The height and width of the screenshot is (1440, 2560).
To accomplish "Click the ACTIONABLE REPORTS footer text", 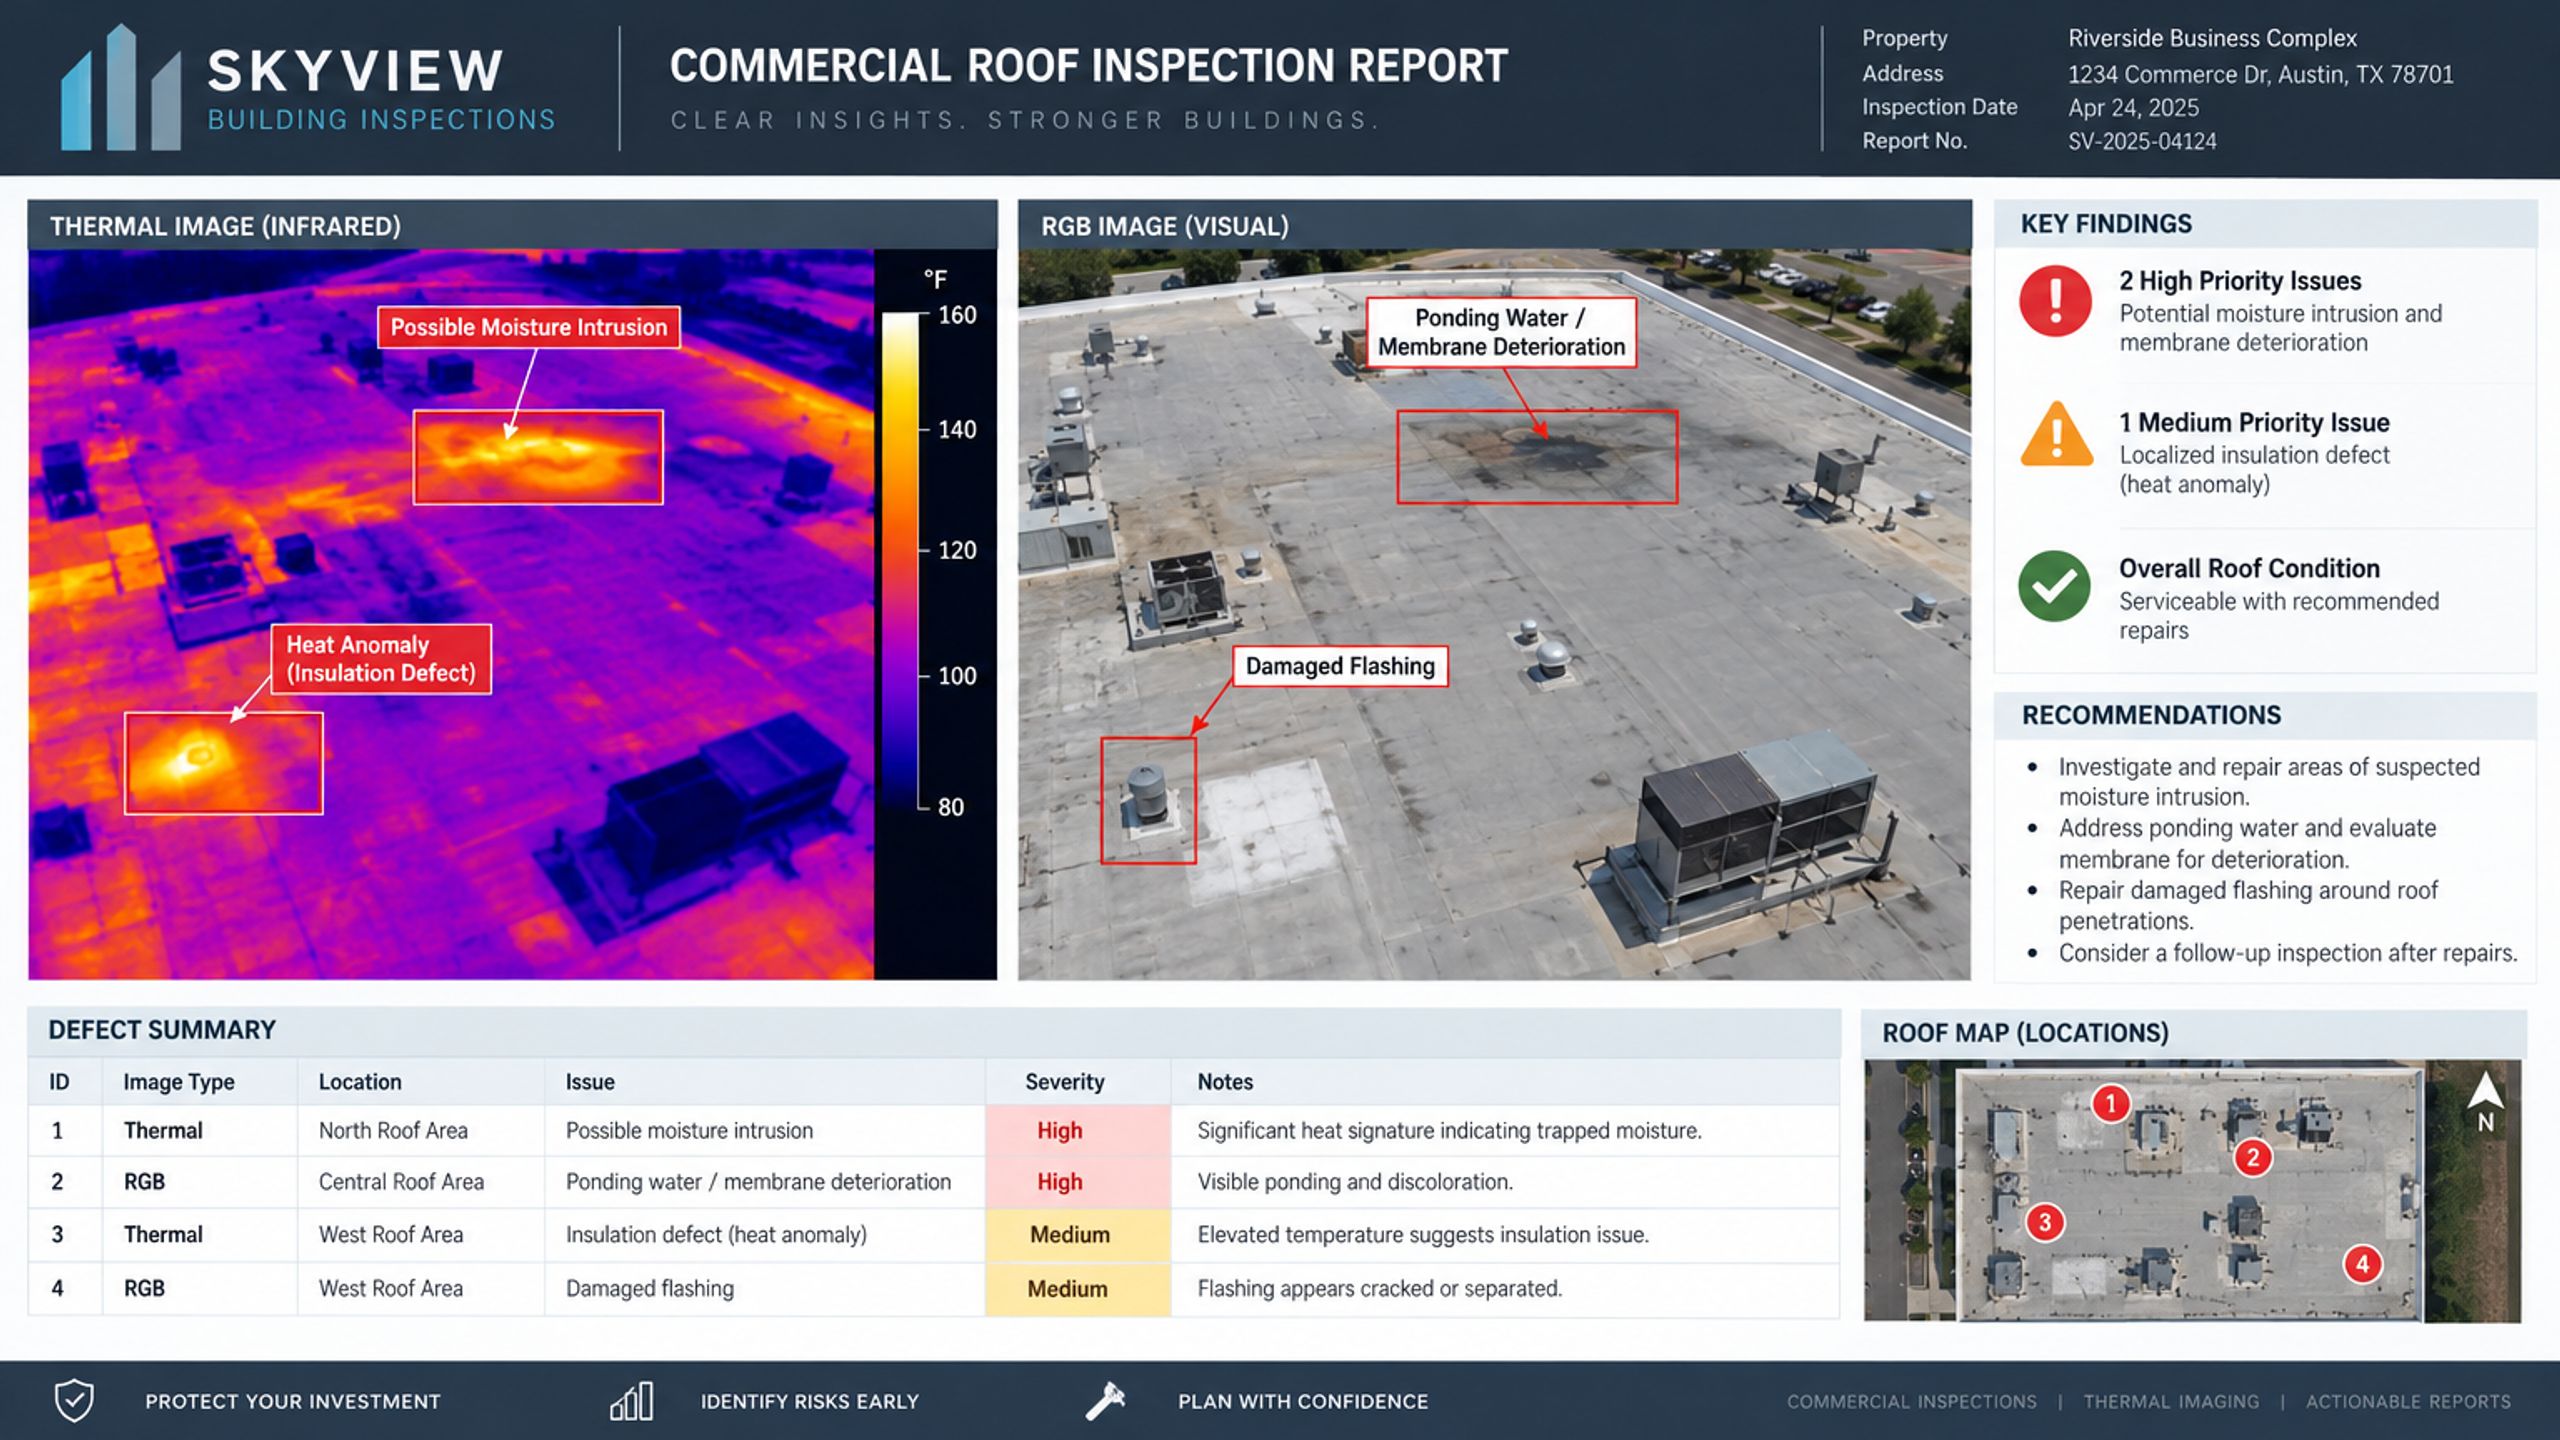I will (x=2408, y=1402).
